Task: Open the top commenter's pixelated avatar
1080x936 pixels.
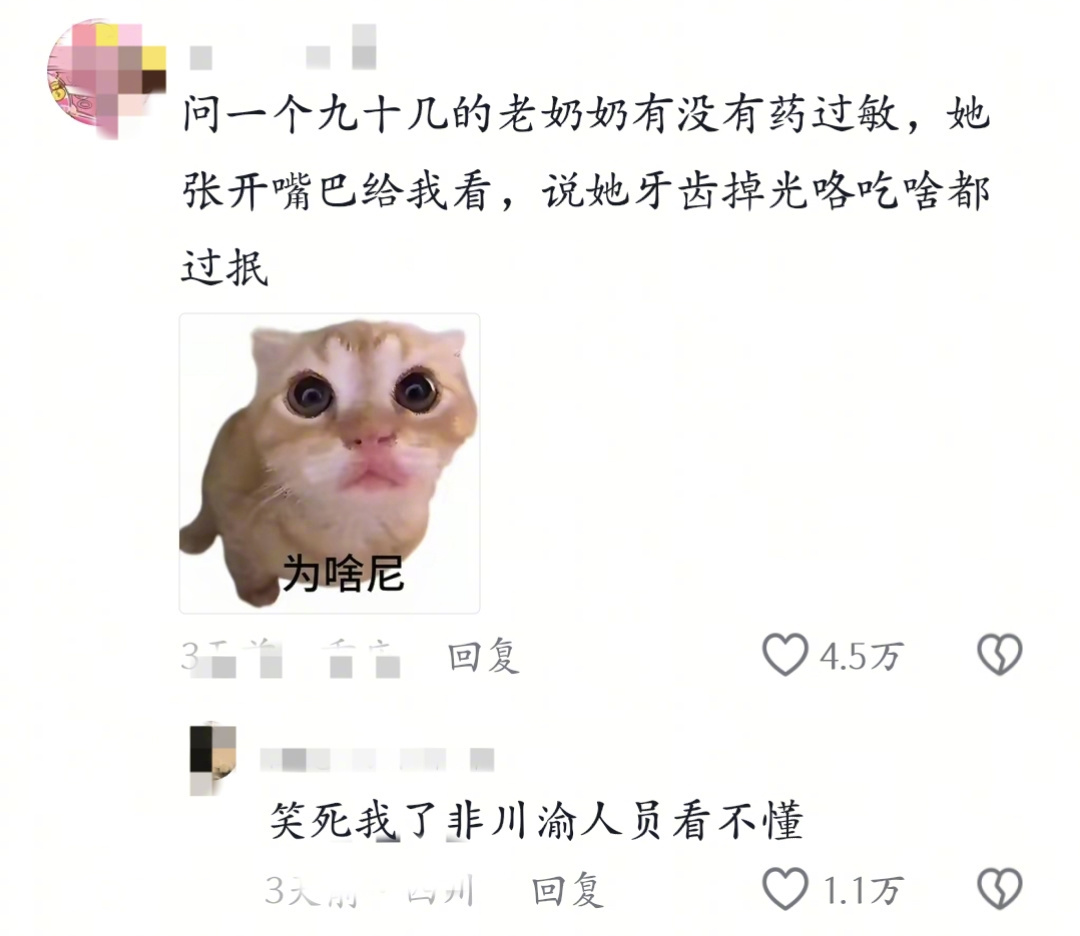Action: pos(107,79)
